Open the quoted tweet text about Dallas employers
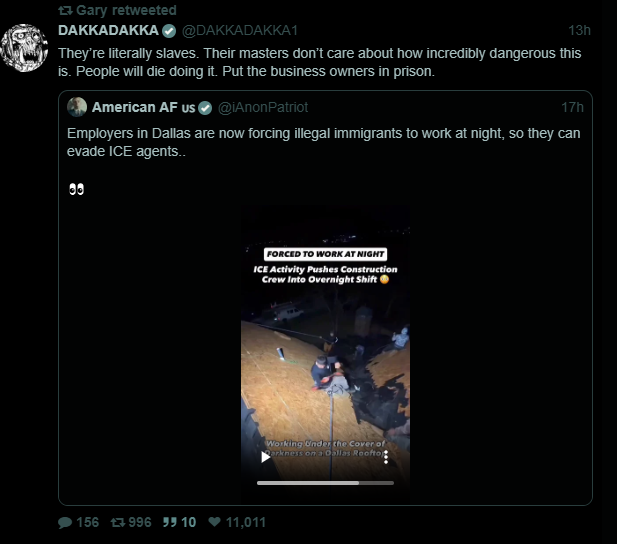 coord(323,142)
